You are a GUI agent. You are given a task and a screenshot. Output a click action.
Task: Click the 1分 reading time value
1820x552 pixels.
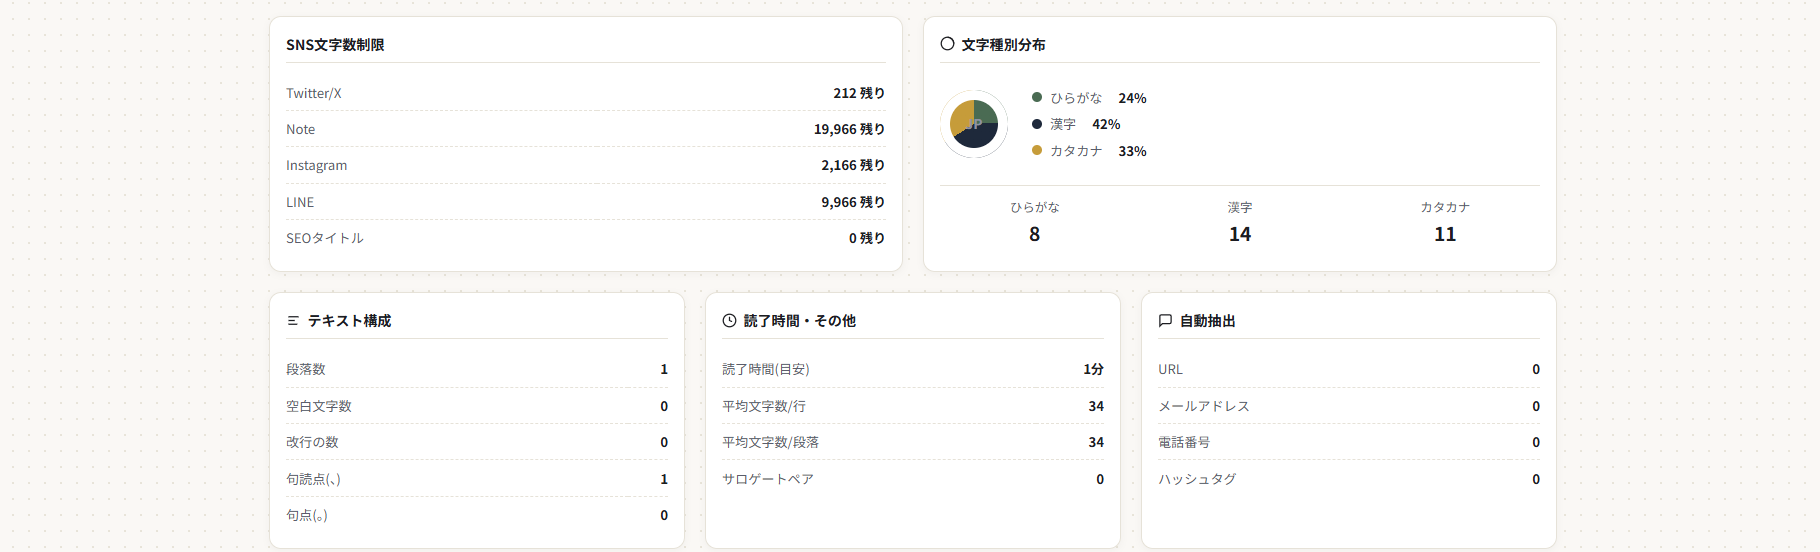(1093, 369)
